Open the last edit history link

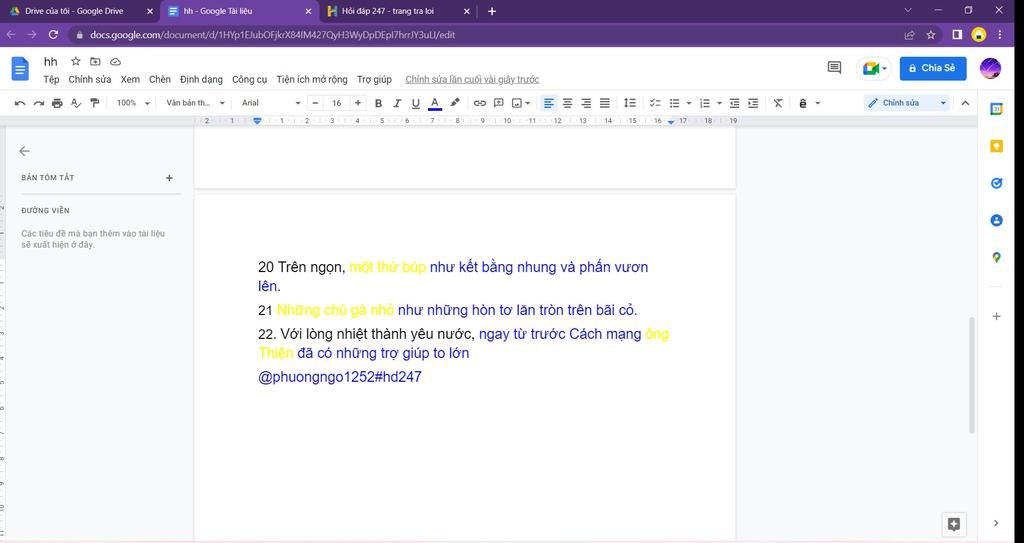click(x=472, y=79)
